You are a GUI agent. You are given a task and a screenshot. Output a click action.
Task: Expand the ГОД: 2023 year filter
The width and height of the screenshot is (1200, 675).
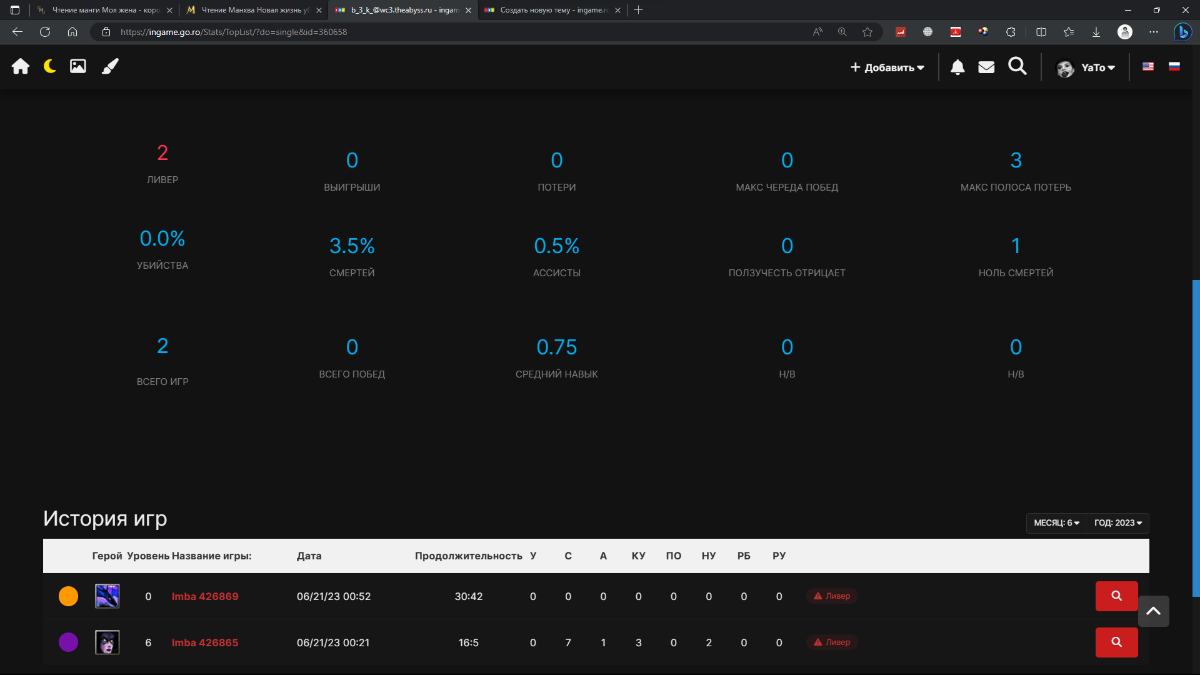[x=1118, y=523]
